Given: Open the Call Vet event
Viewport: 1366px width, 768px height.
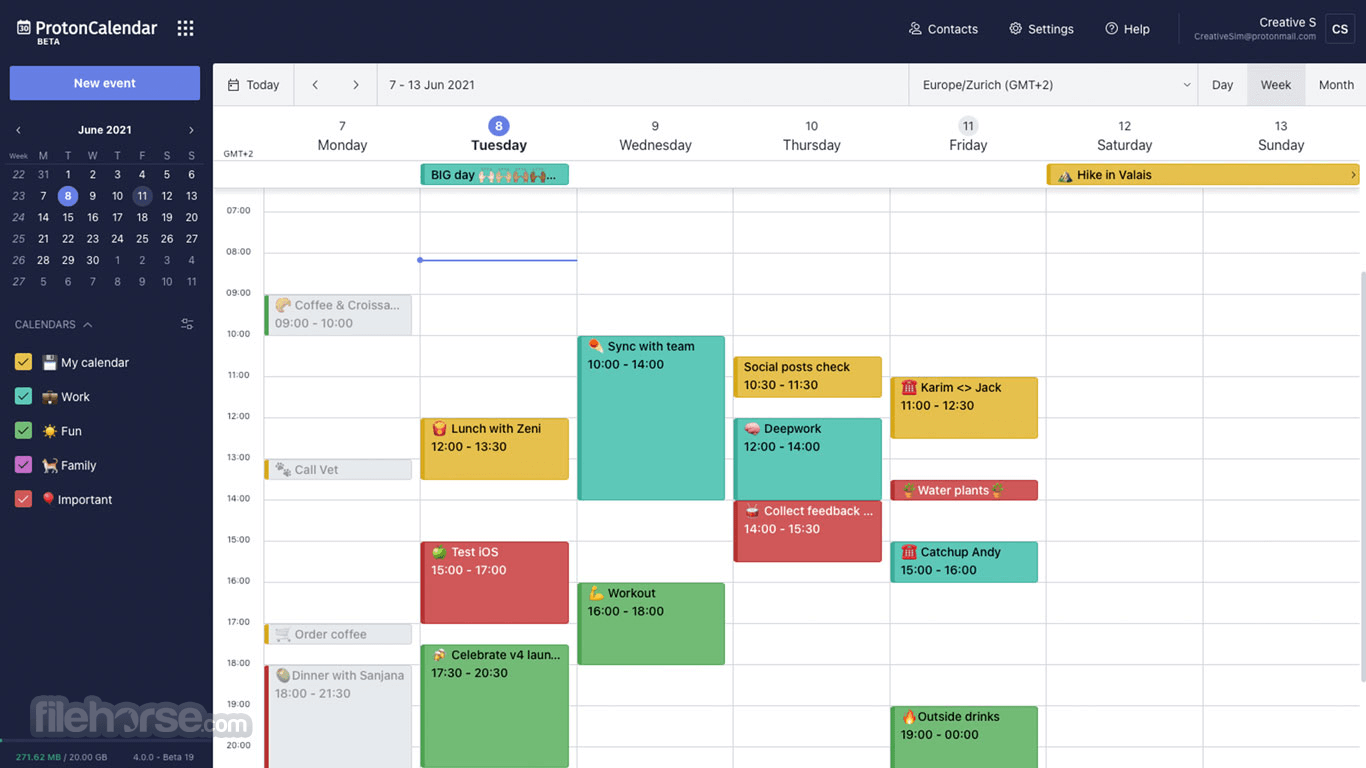Looking at the screenshot, I should tap(338, 469).
